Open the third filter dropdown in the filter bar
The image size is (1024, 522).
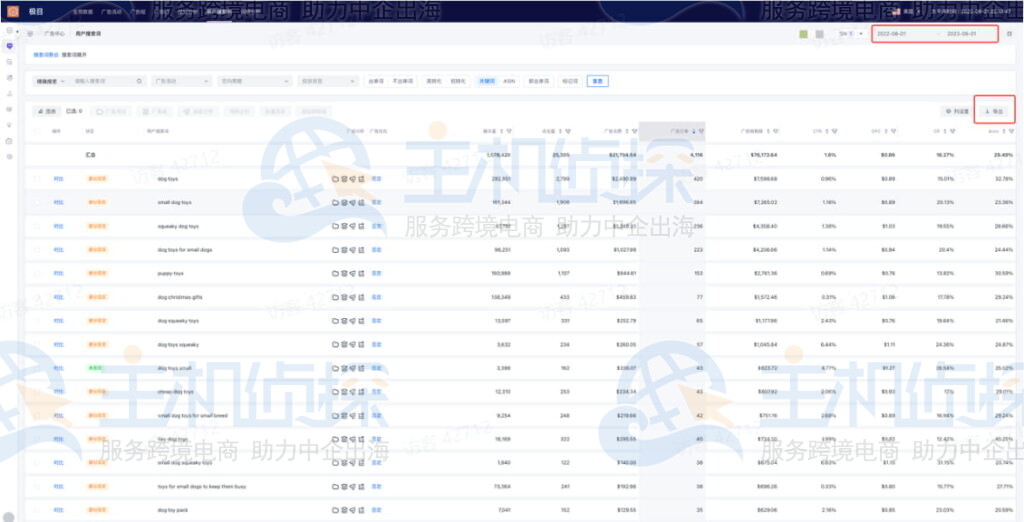(x=255, y=81)
